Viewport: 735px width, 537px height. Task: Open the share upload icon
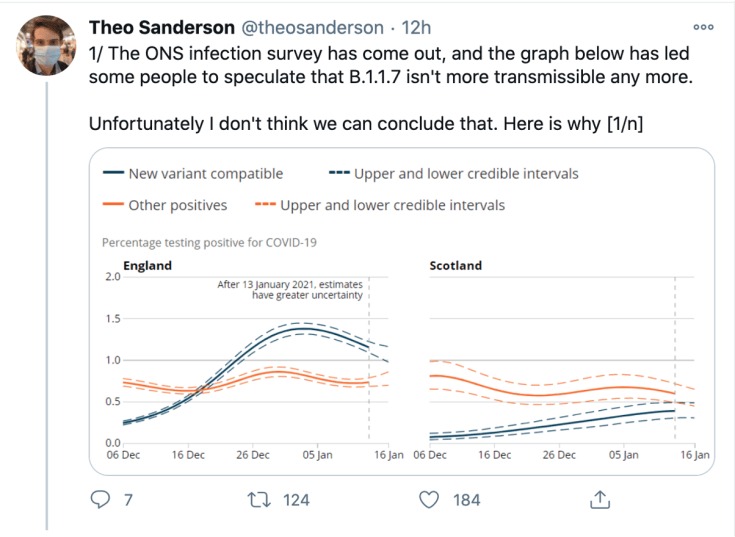click(x=600, y=498)
